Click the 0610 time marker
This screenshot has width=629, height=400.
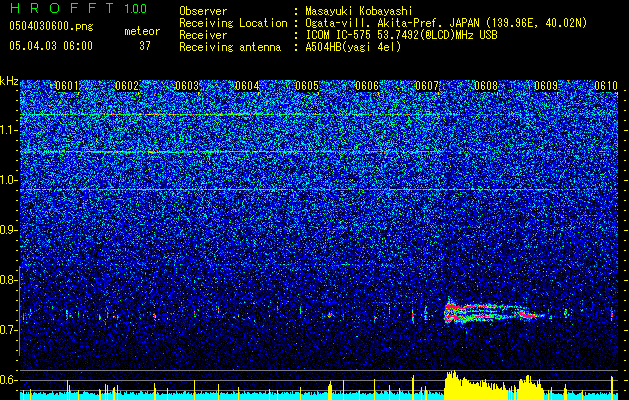tap(606, 86)
